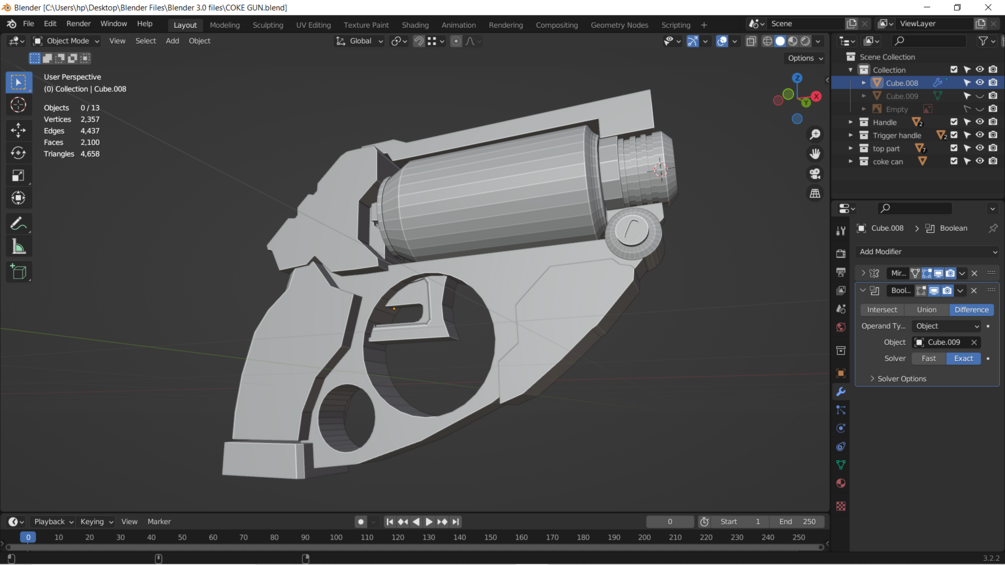Click the timeline horizontal scrollbar
The width and height of the screenshot is (1005, 565).
[x=414, y=547]
